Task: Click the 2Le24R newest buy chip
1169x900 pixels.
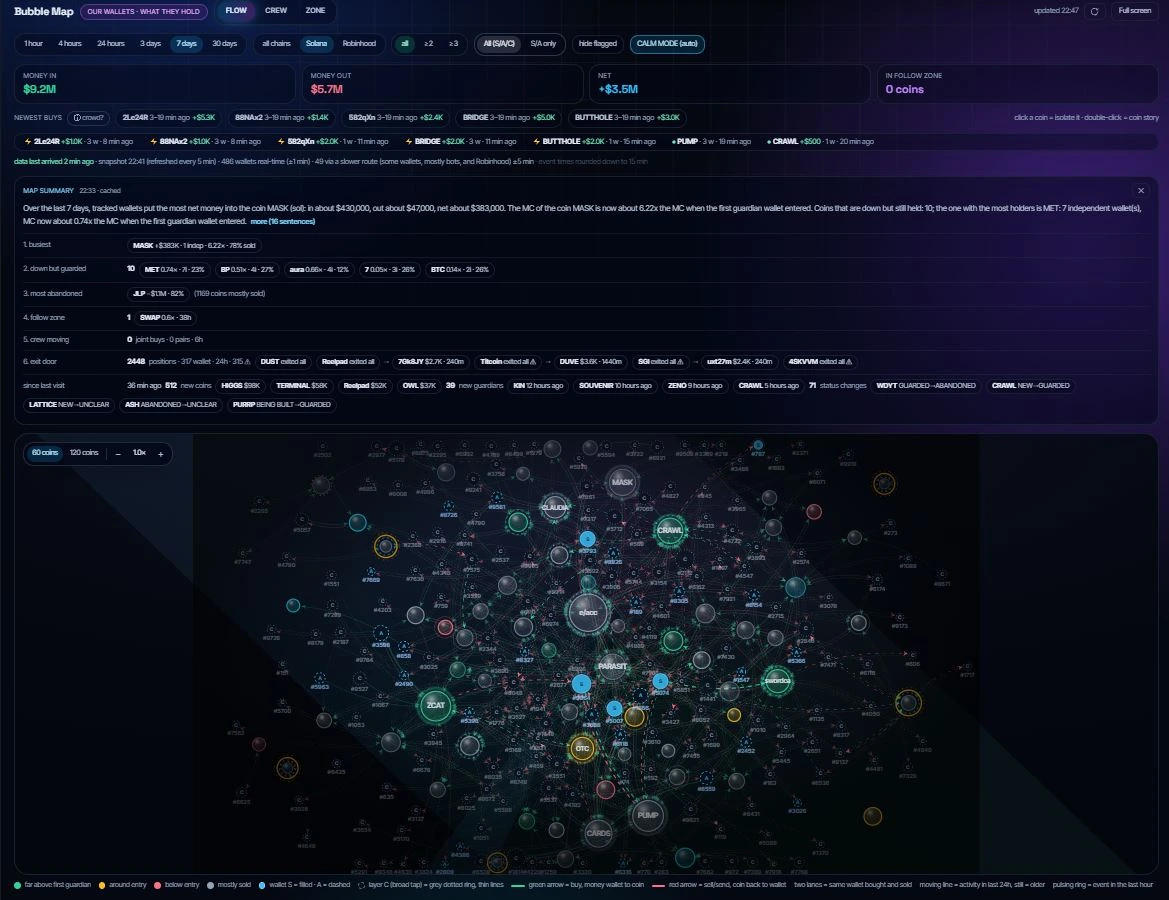Action: [168, 118]
